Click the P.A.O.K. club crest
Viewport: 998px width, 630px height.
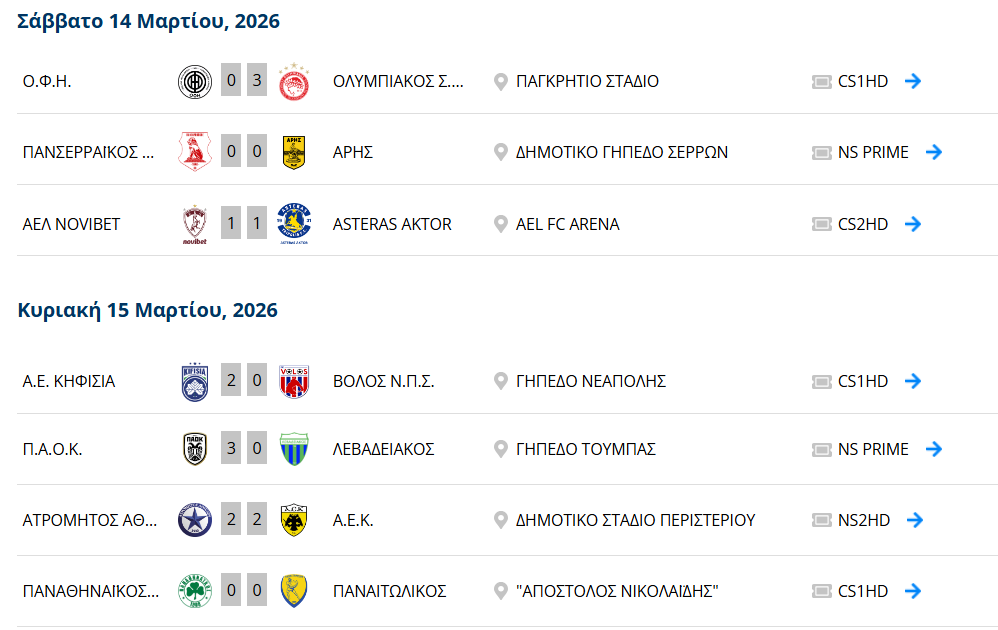(194, 449)
